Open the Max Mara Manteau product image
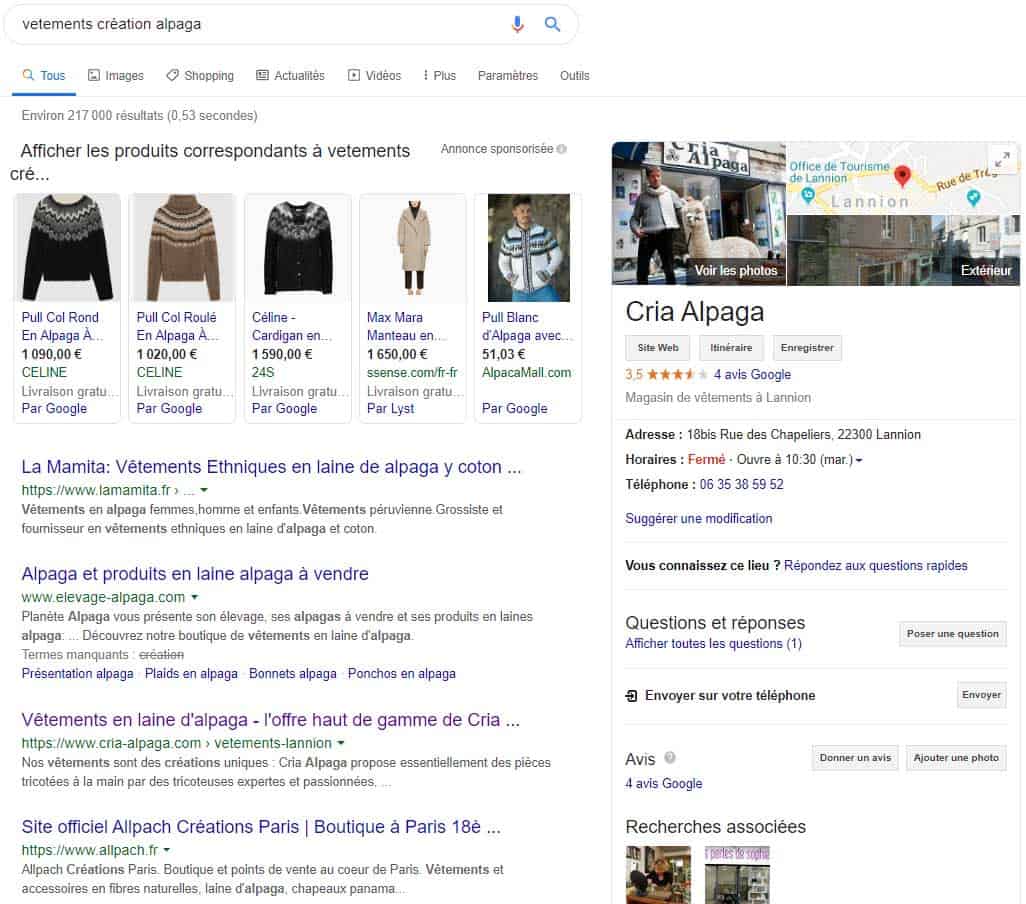The width and height of the screenshot is (1026, 904). tap(413, 247)
